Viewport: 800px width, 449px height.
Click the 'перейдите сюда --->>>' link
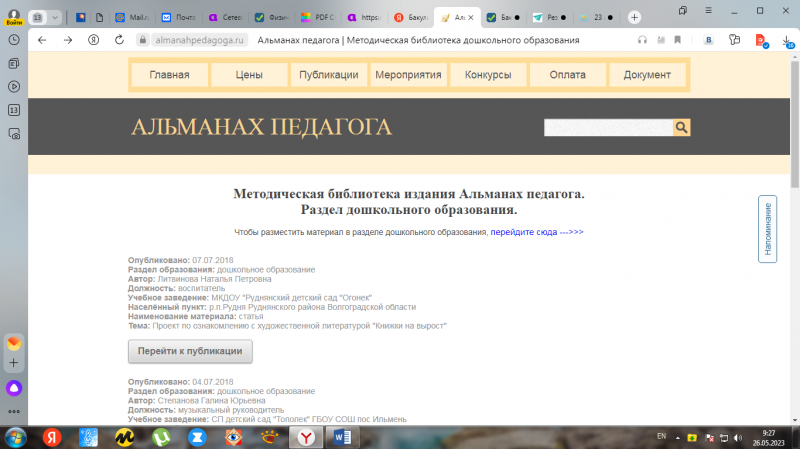(x=537, y=232)
